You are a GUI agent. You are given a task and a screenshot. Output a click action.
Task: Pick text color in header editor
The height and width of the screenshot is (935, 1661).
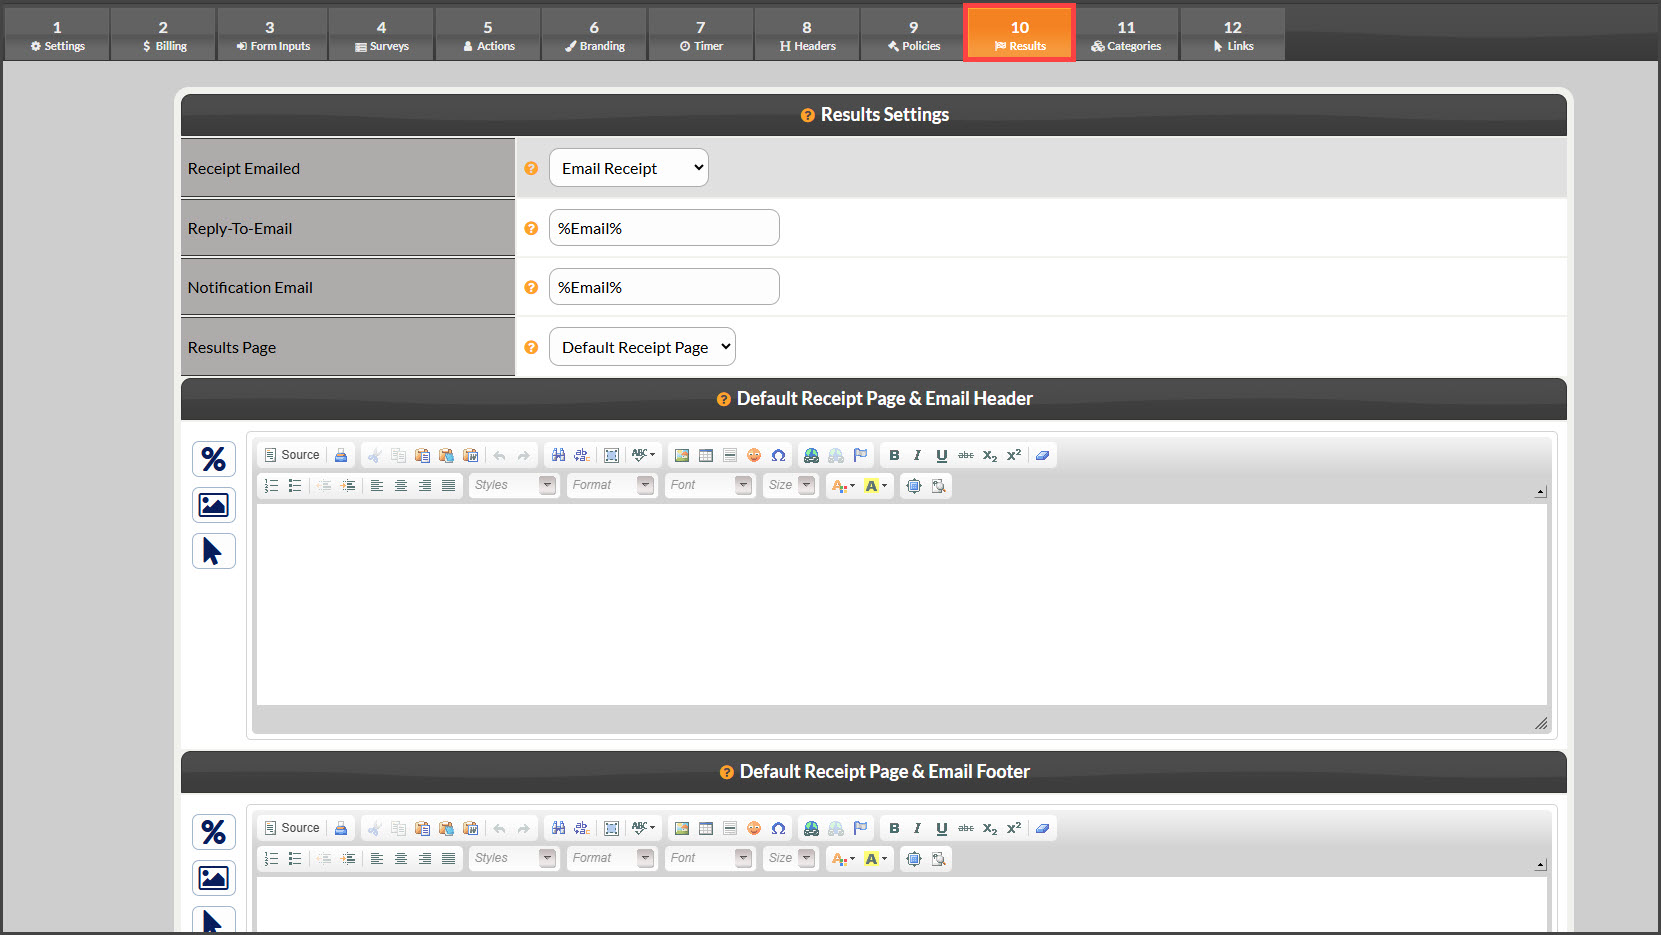click(843, 485)
